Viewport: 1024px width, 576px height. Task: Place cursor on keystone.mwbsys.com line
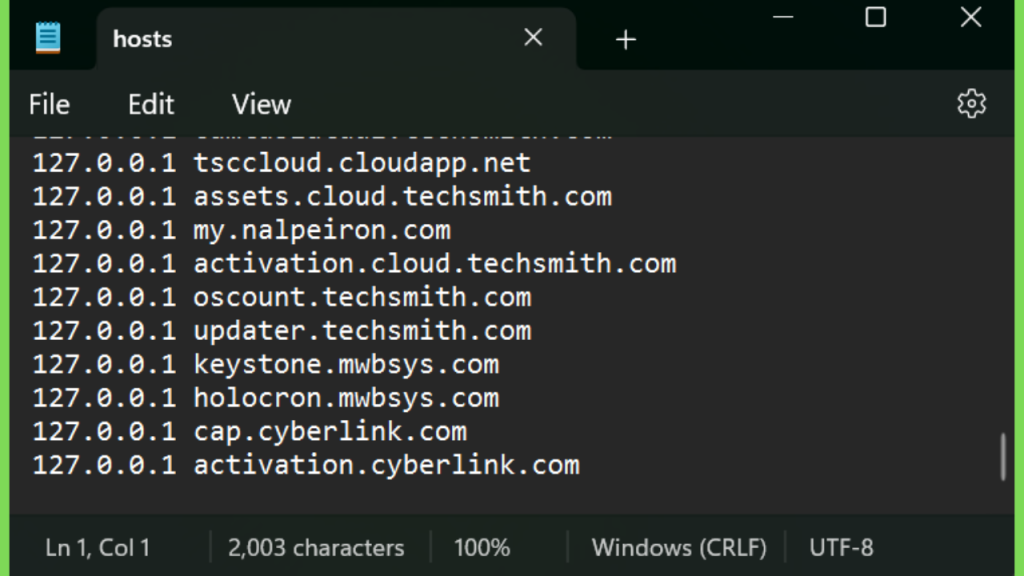pos(266,364)
